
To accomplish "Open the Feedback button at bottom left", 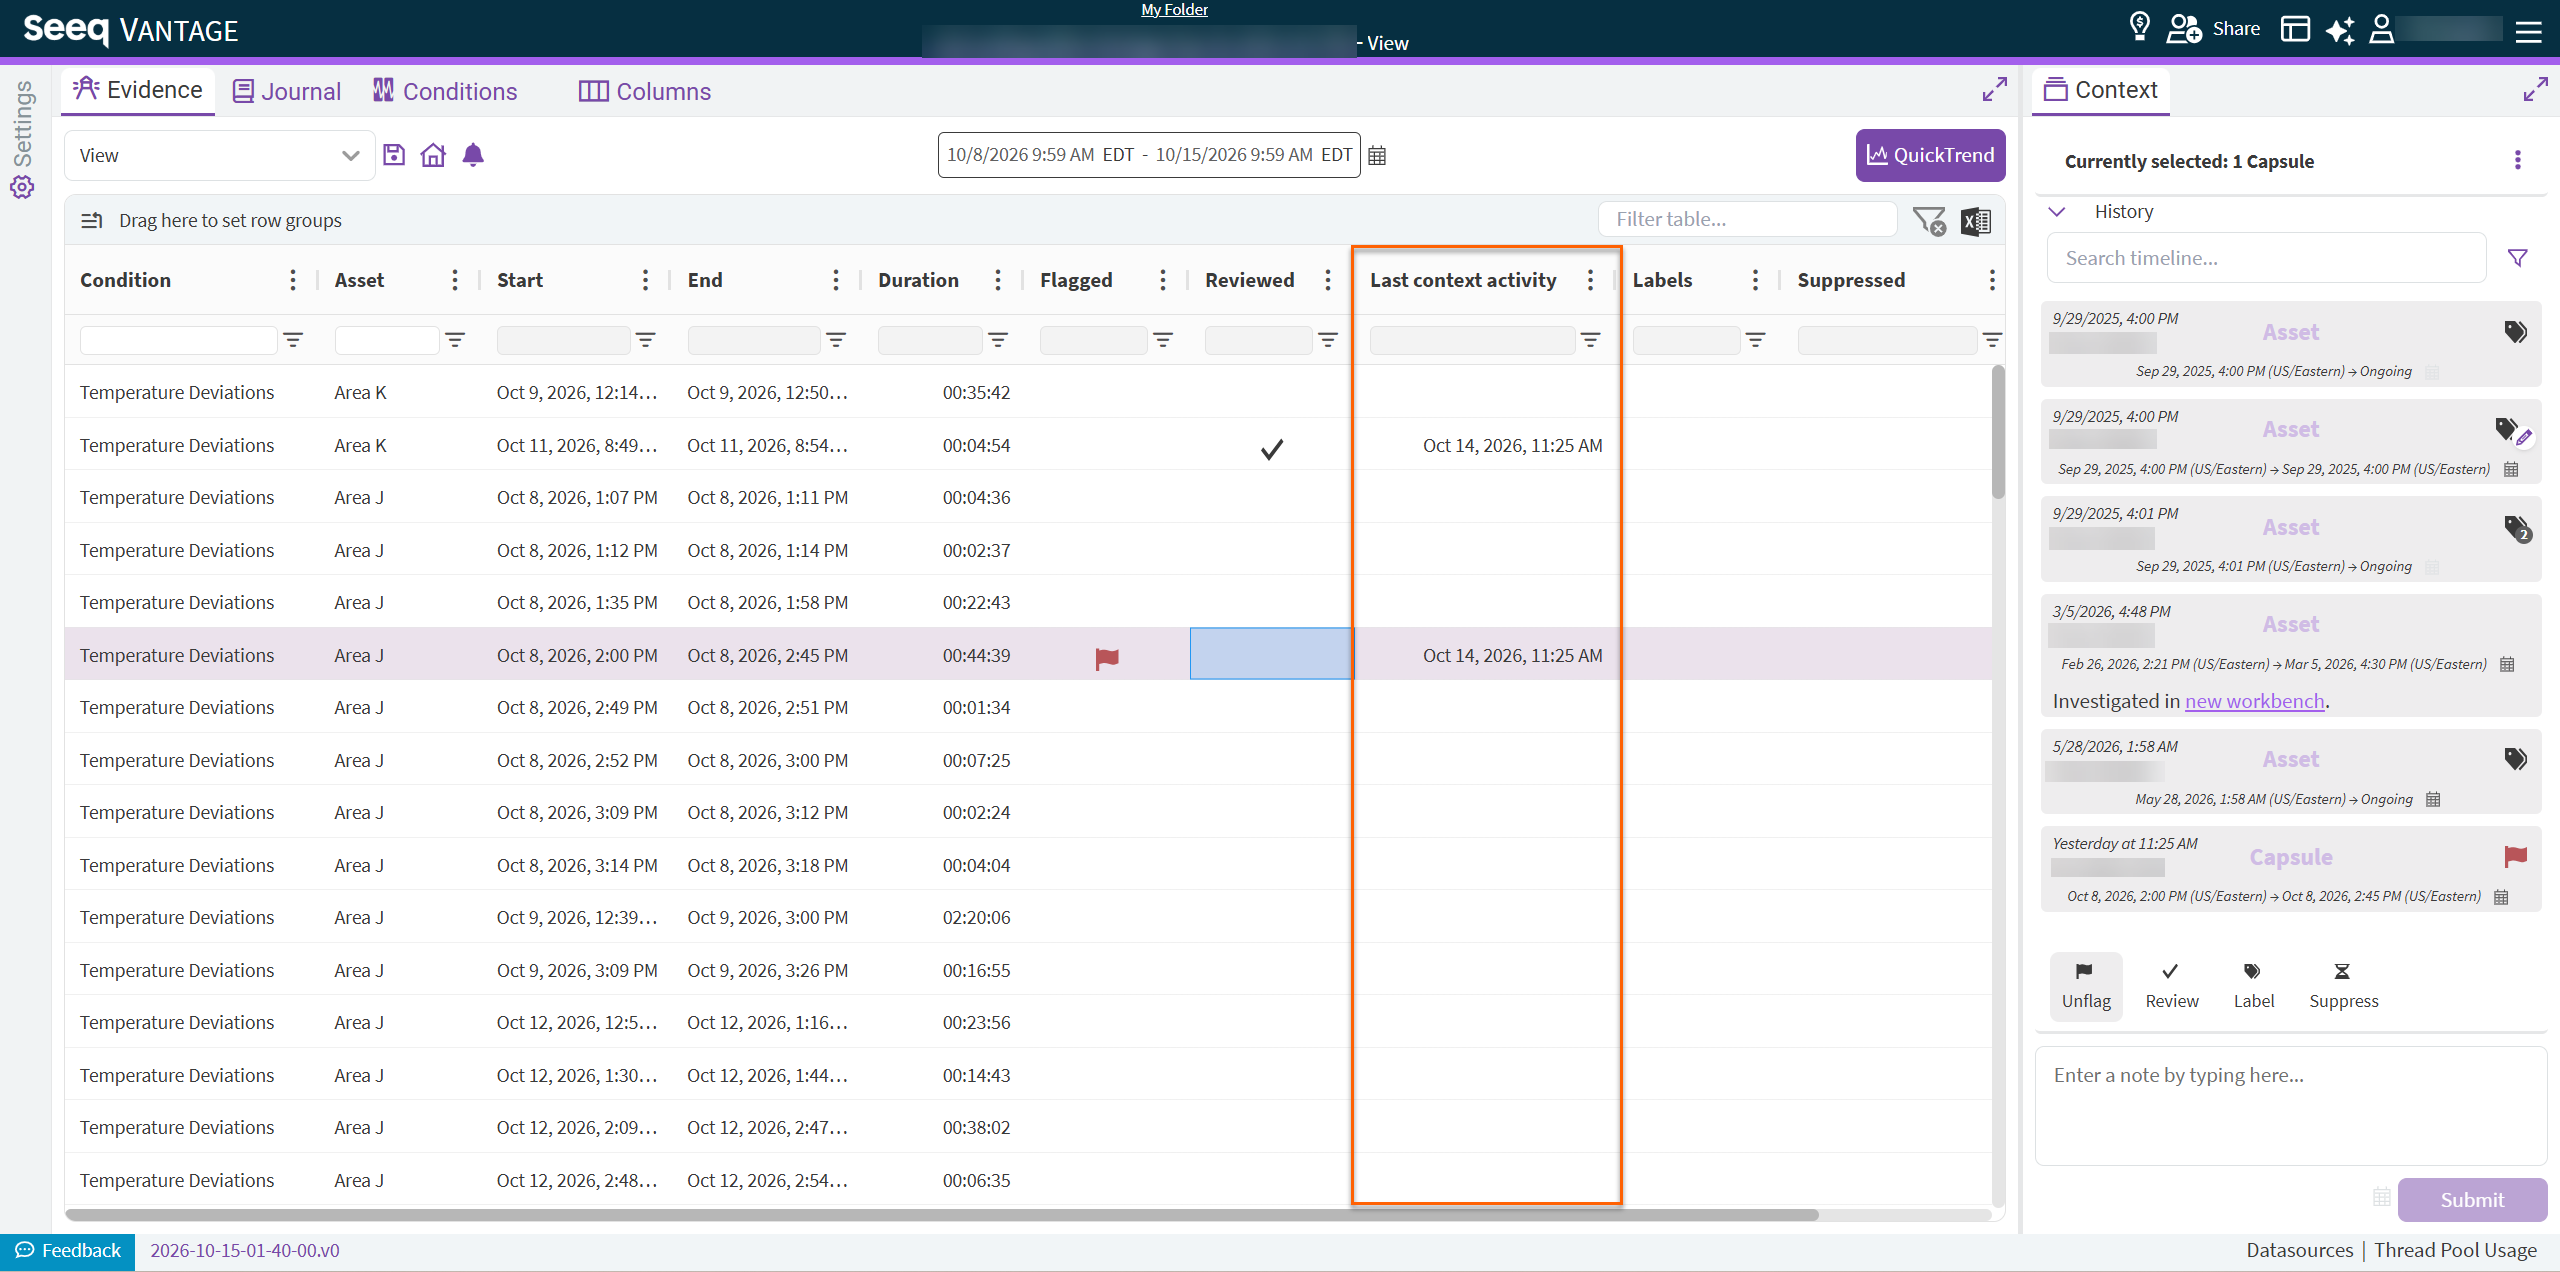I will coord(68,1250).
